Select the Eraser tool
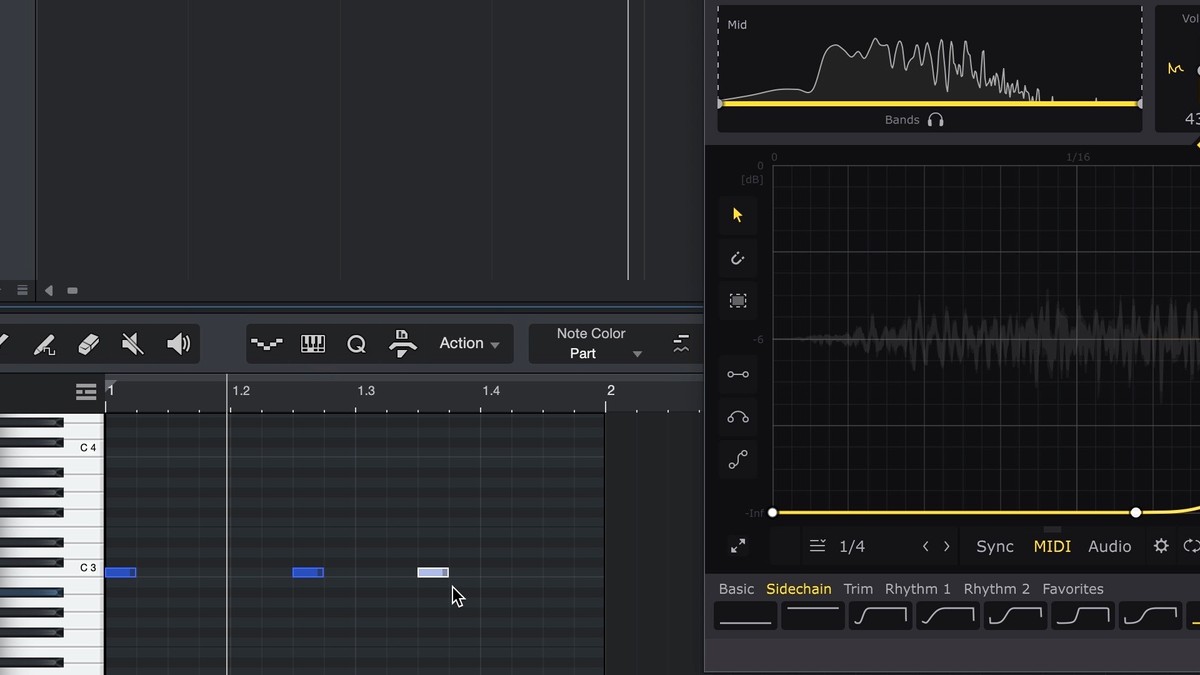This screenshot has width=1200, height=675. (88, 345)
